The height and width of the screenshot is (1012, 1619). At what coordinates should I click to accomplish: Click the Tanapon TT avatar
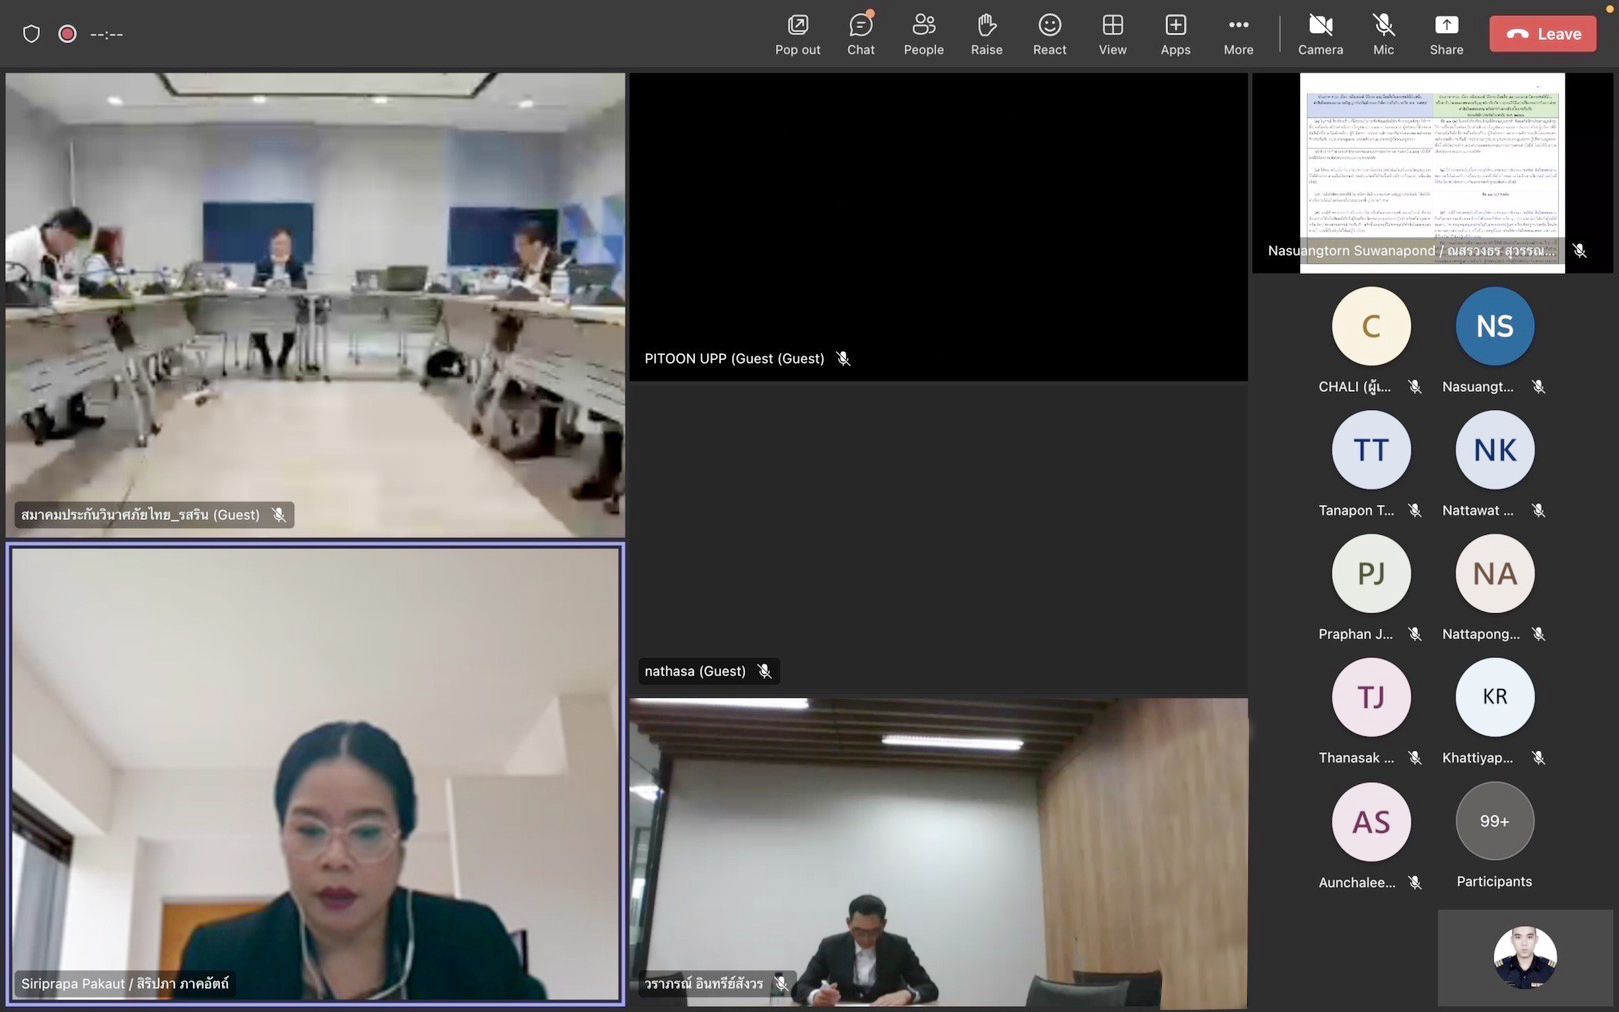(x=1370, y=450)
